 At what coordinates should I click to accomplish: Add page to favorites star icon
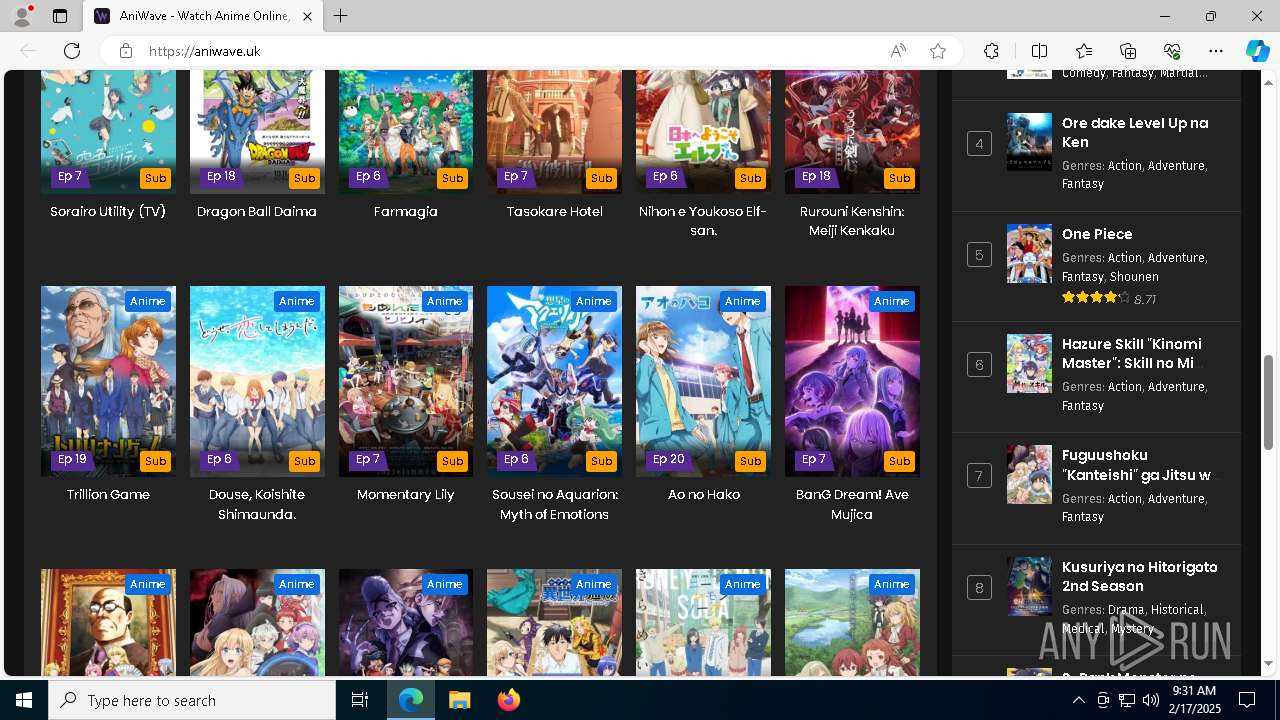pyautogui.click(x=938, y=51)
